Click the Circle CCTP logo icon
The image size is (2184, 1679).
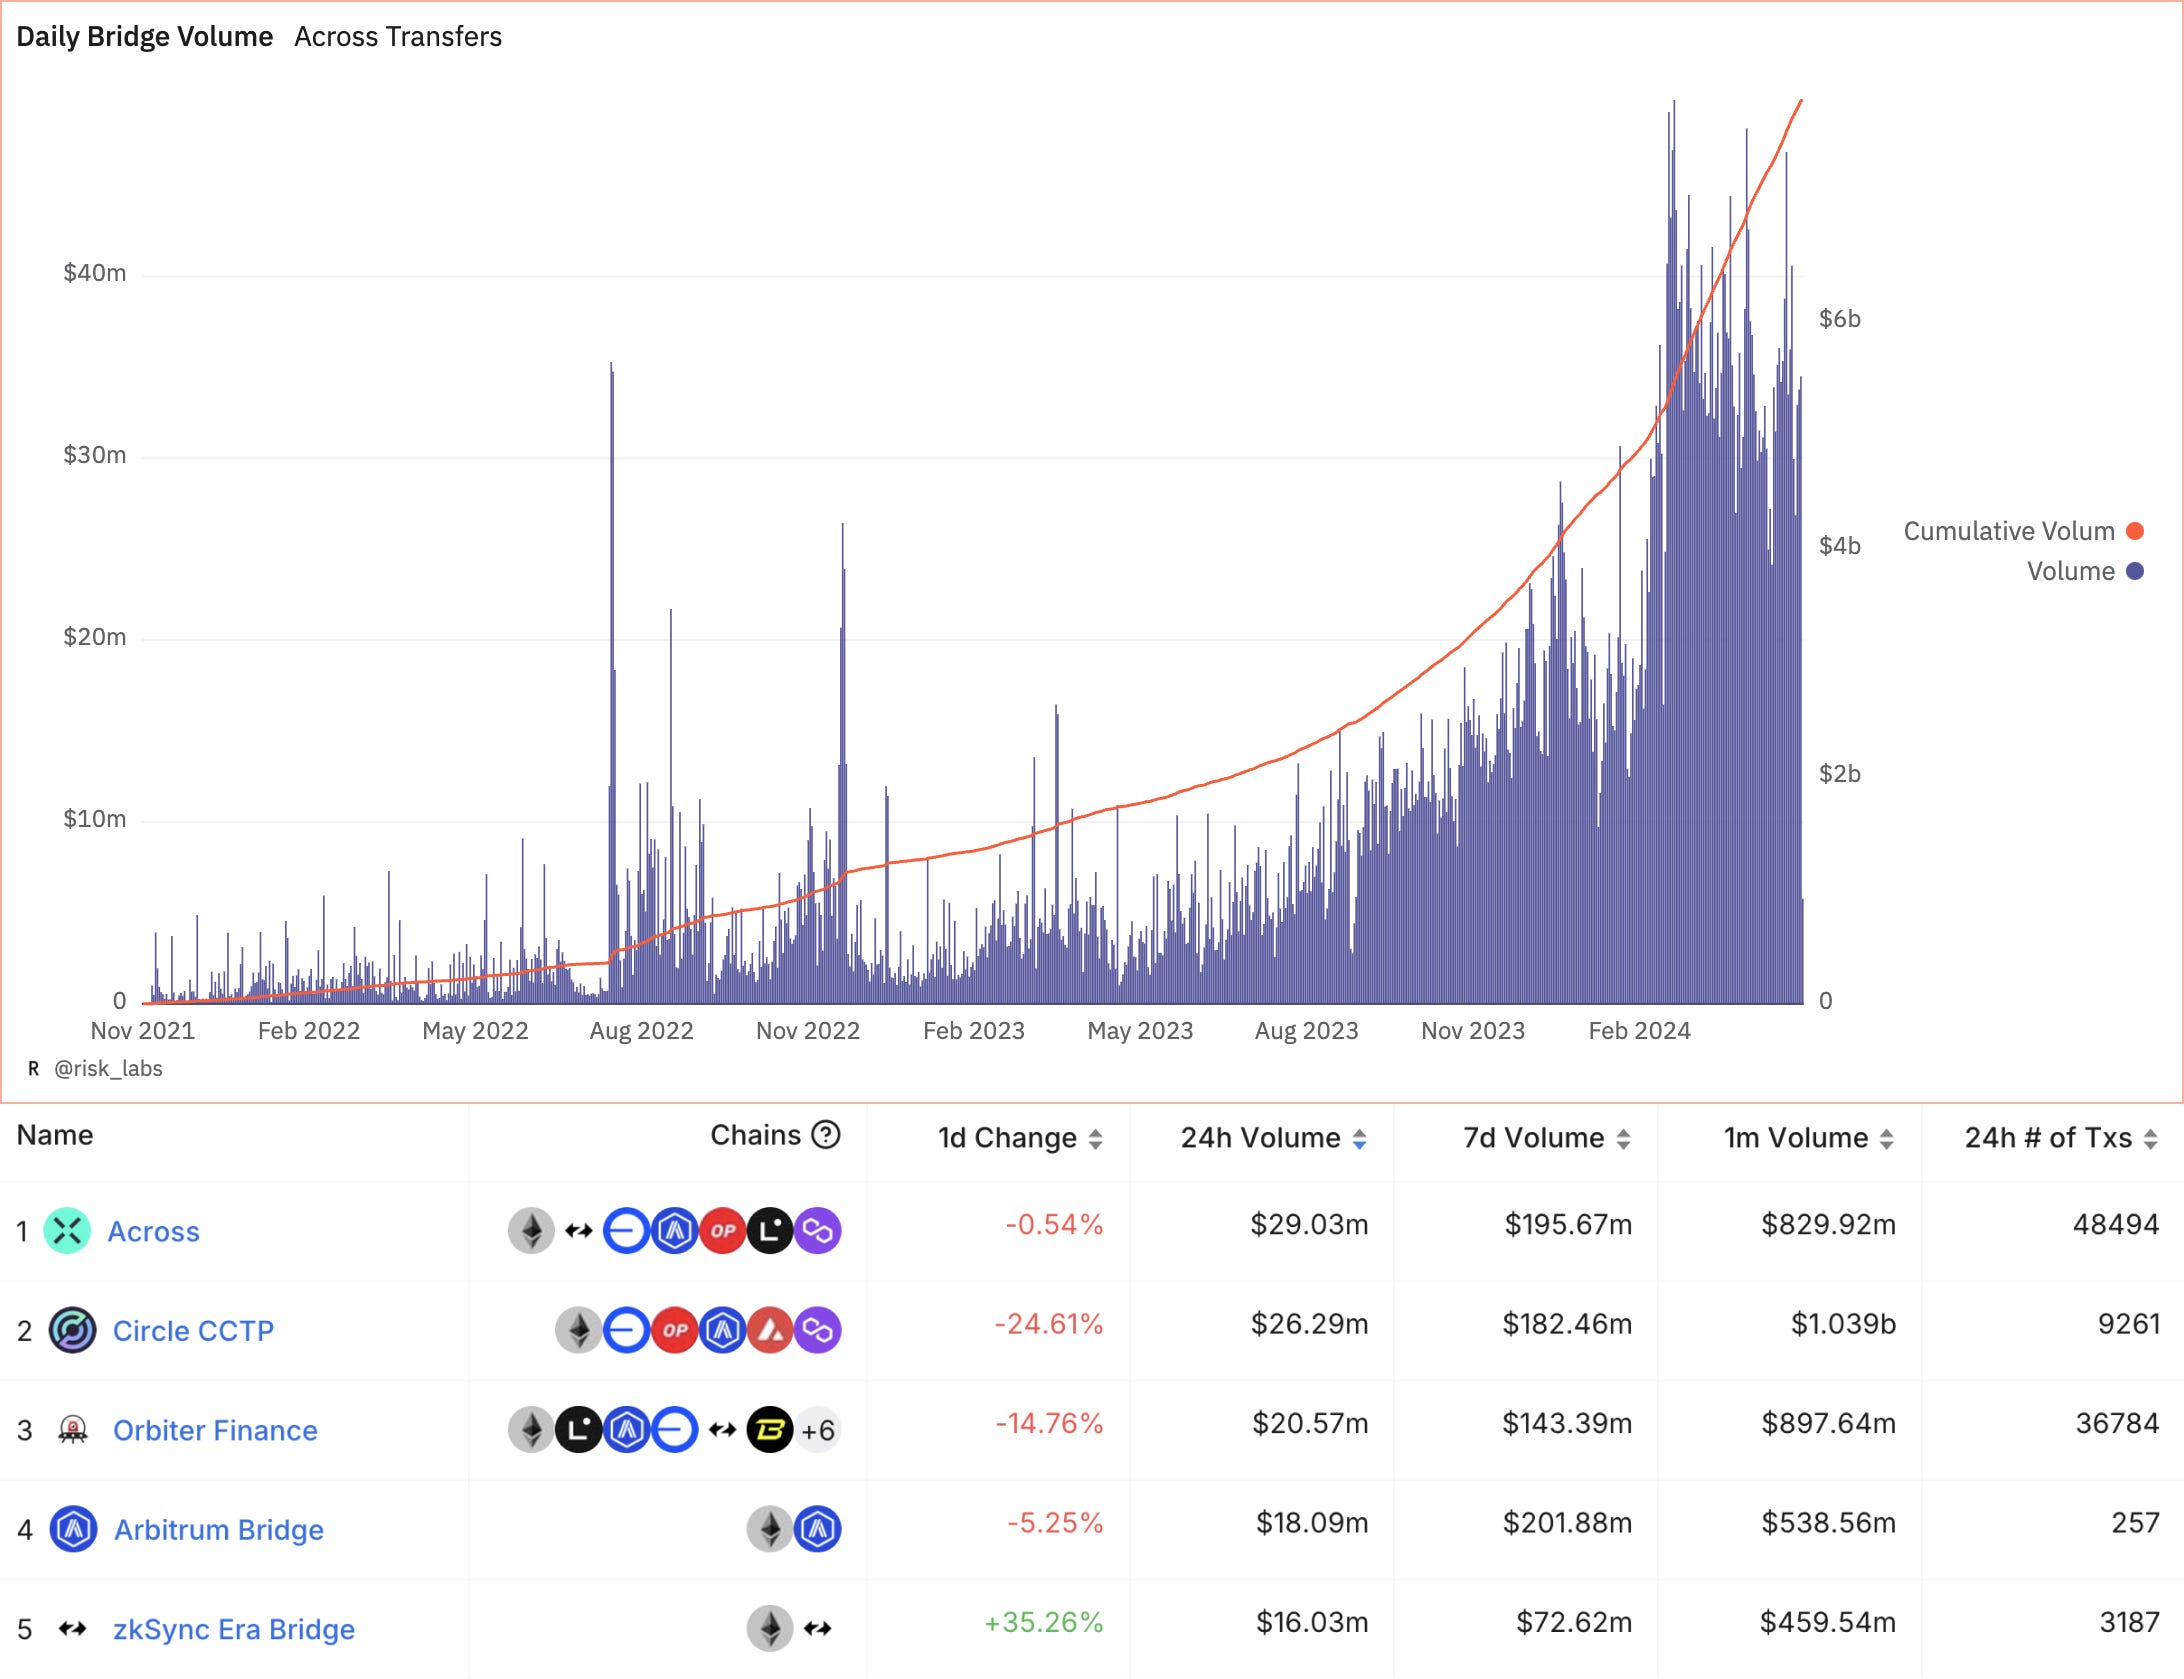[x=73, y=1330]
